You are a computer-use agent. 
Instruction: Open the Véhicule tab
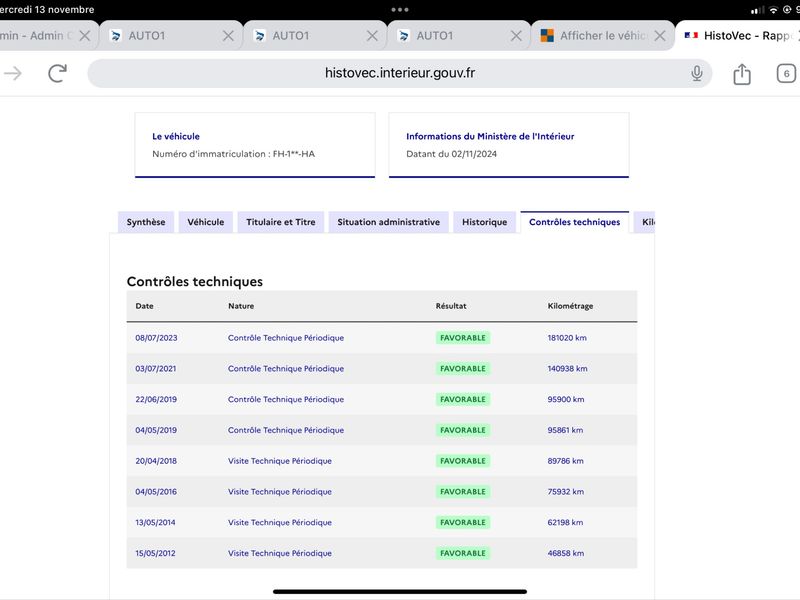[x=206, y=222]
